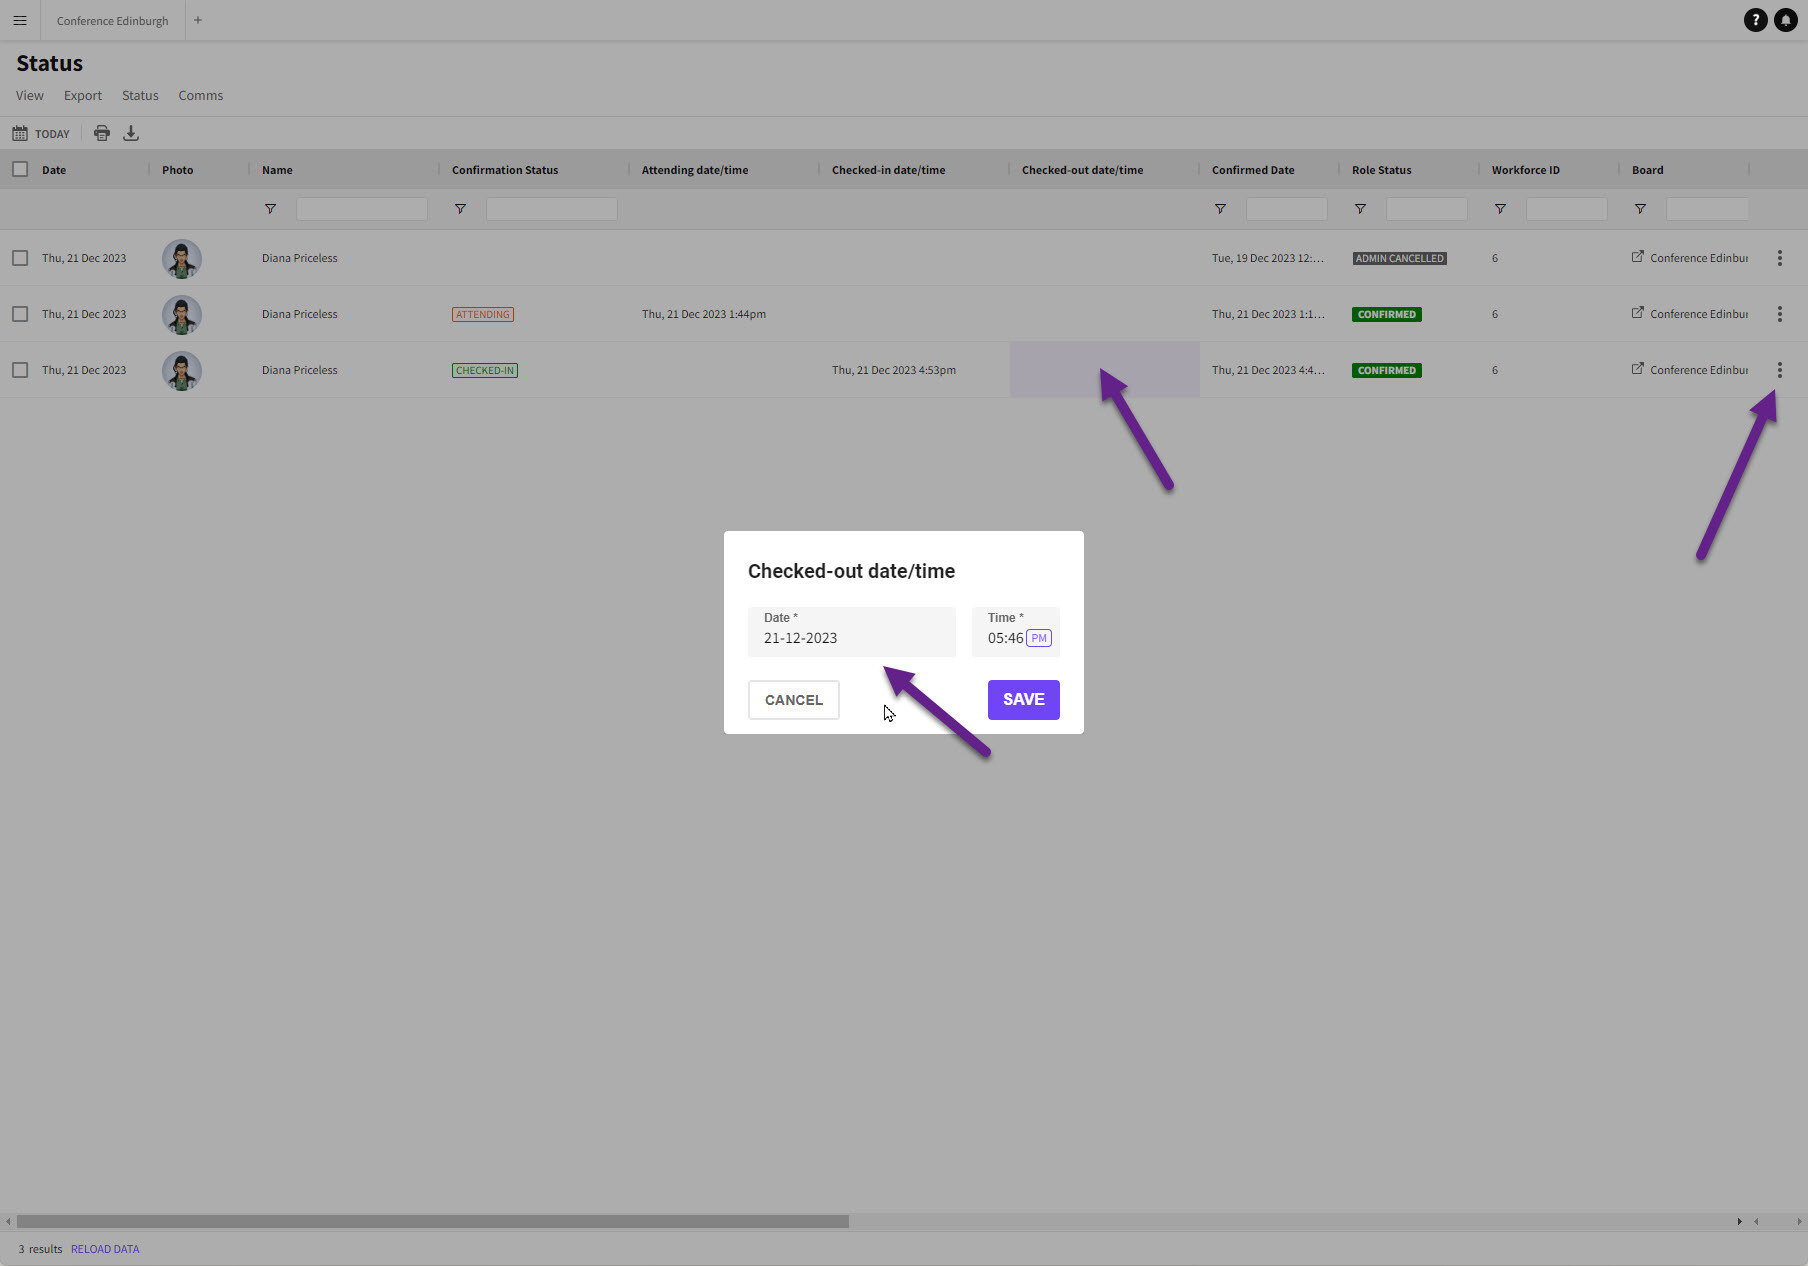The width and height of the screenshot is (1808, 1266).
Task: Click the Name filter text box
Action: (362, 209)
